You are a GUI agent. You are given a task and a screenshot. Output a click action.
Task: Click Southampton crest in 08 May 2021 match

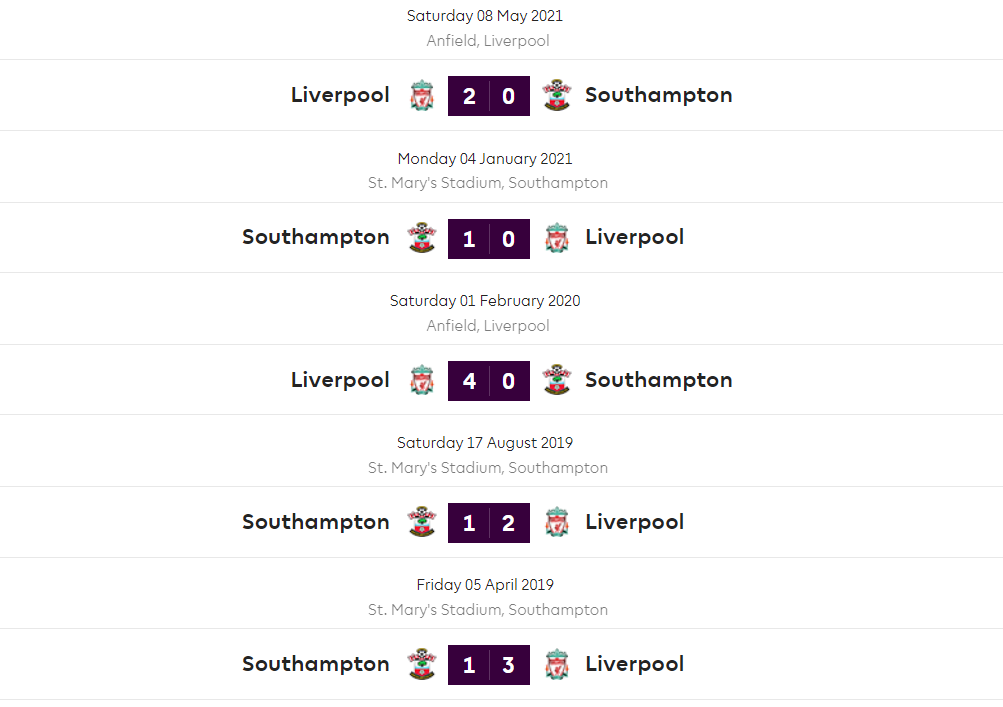556,96
